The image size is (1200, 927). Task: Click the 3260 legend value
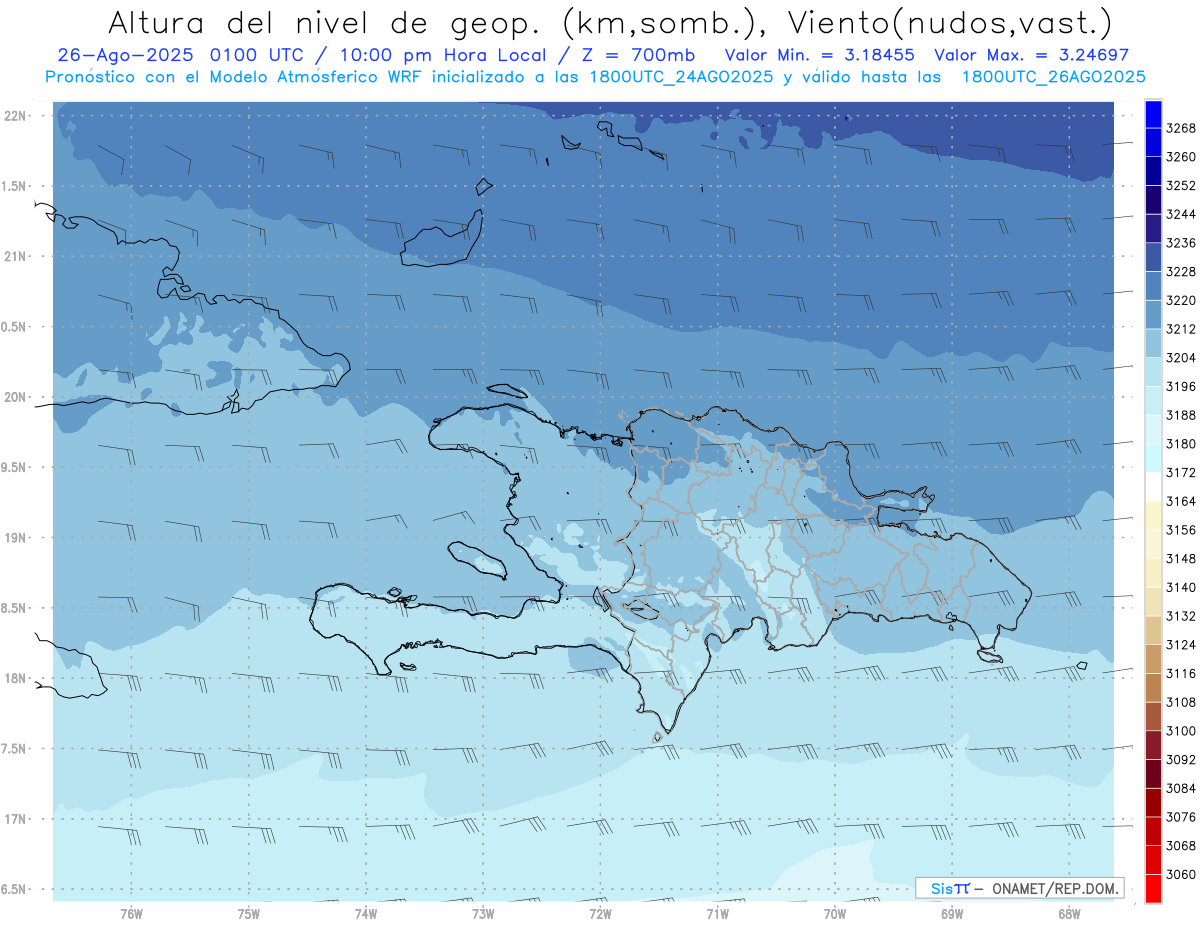(x=1181, y=157)
